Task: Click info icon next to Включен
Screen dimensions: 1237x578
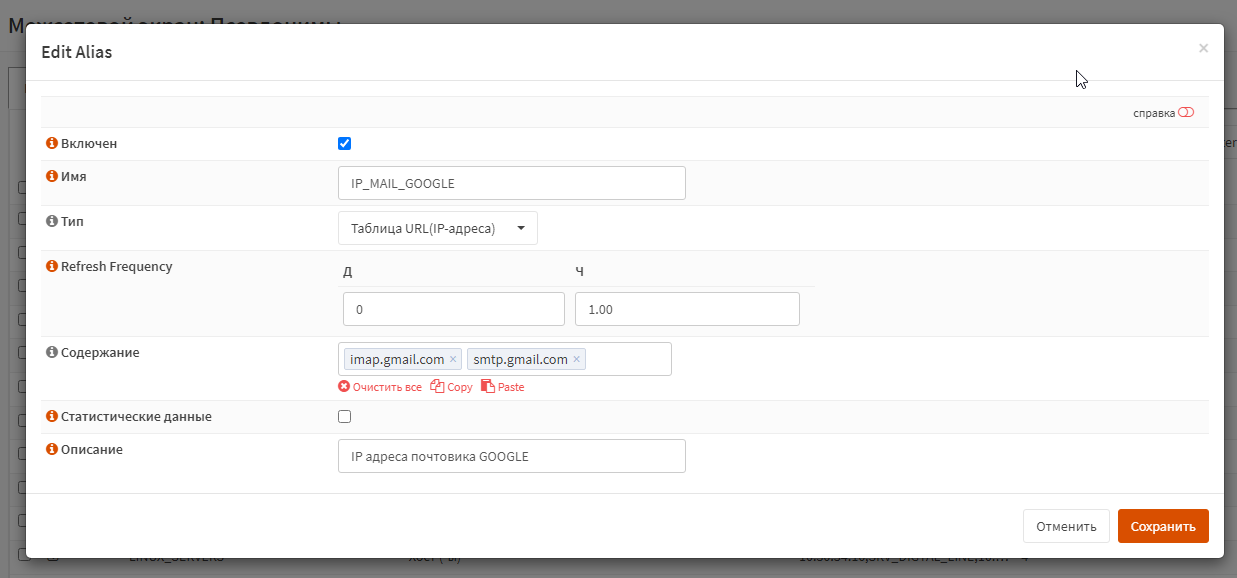Action: click(52, 144)
